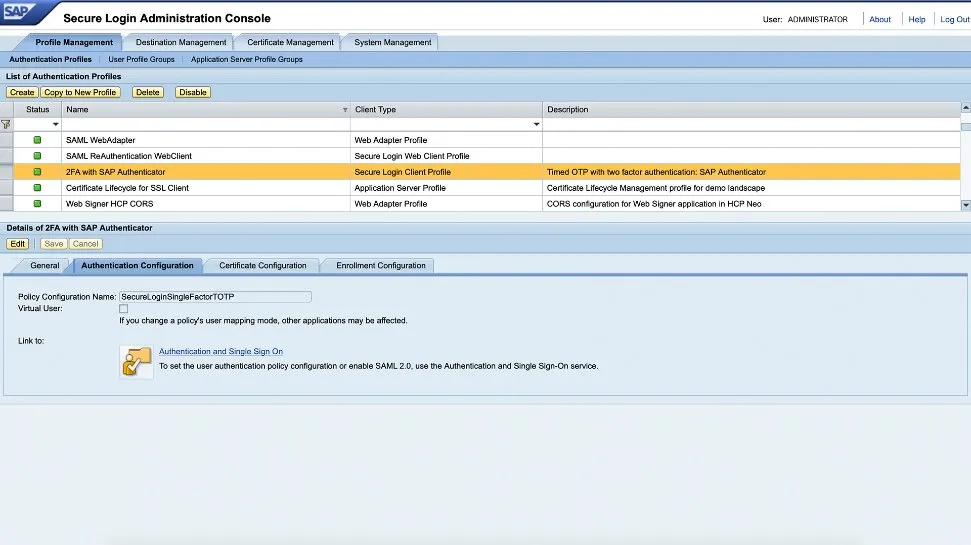
Task: Click status icon for Web Signer HCP CORS
Action: pos(37,203)
